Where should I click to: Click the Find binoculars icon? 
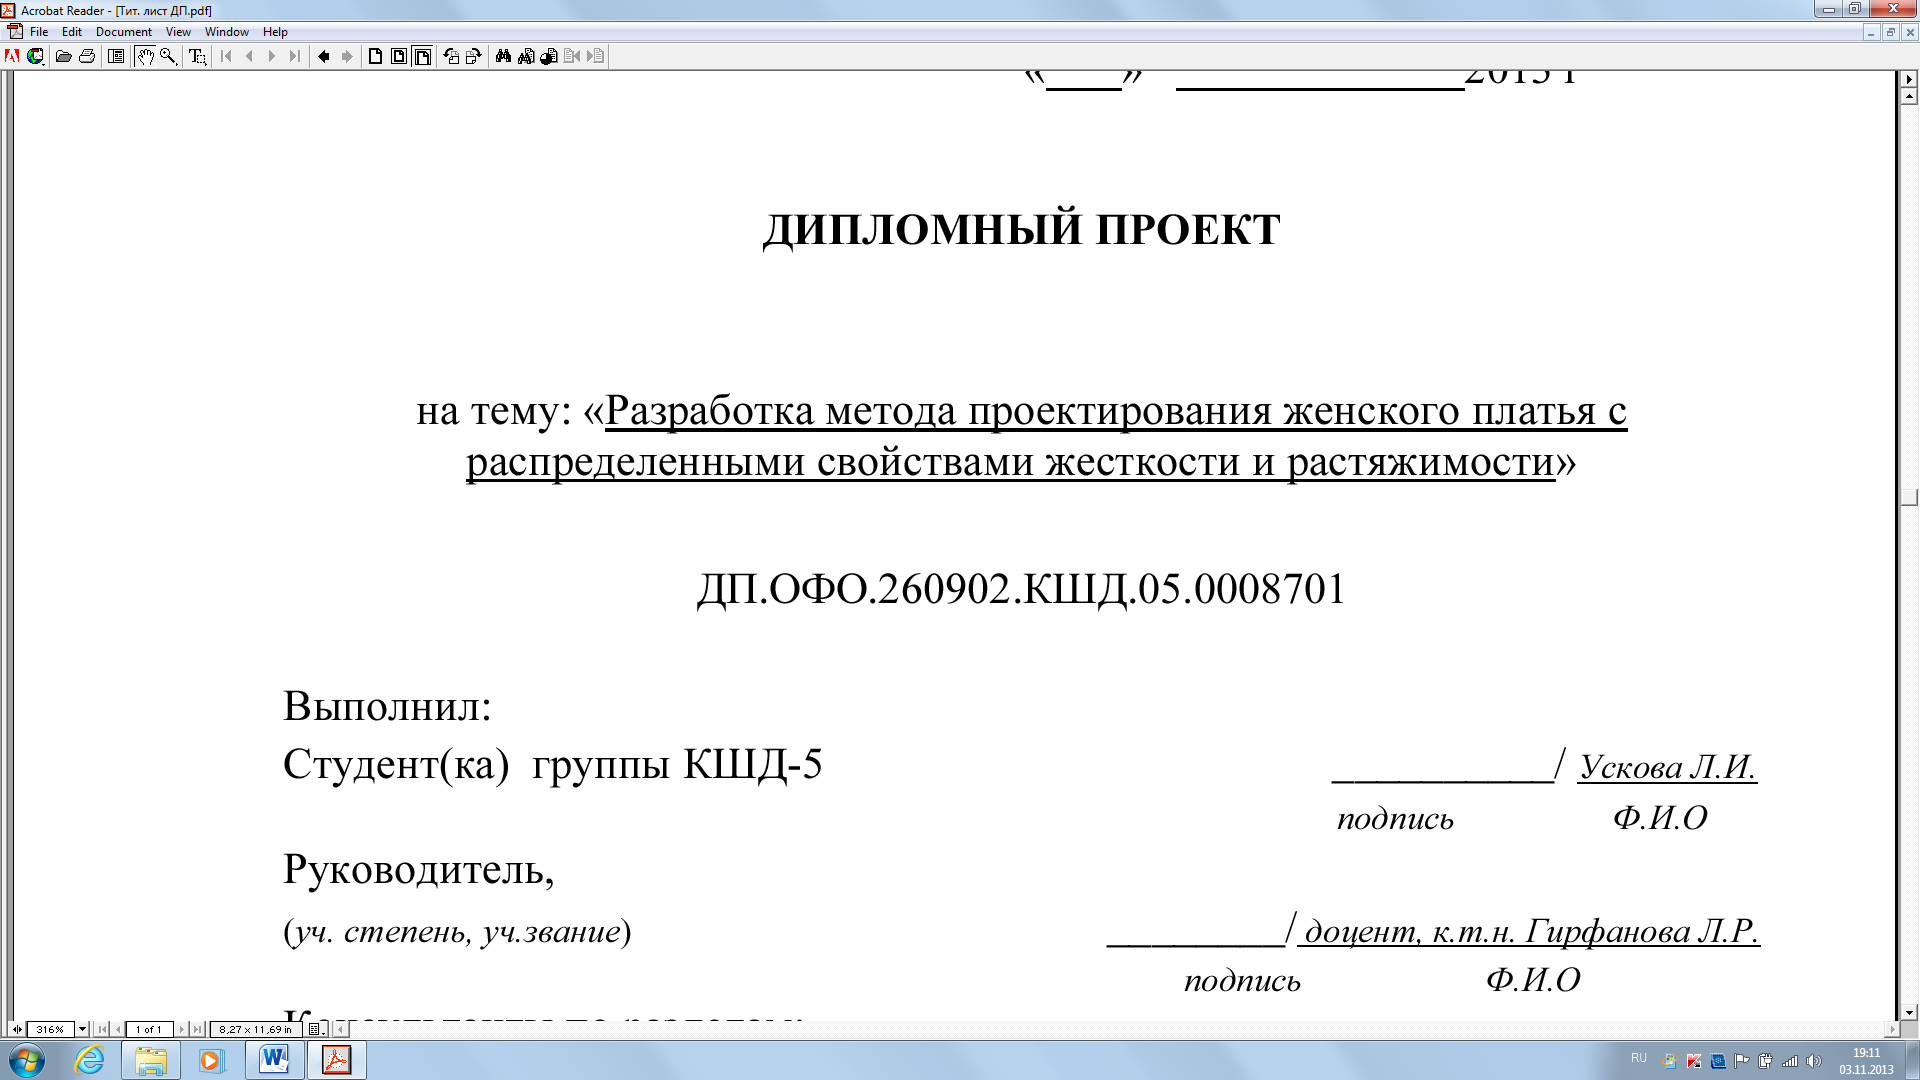pos(503,56)
